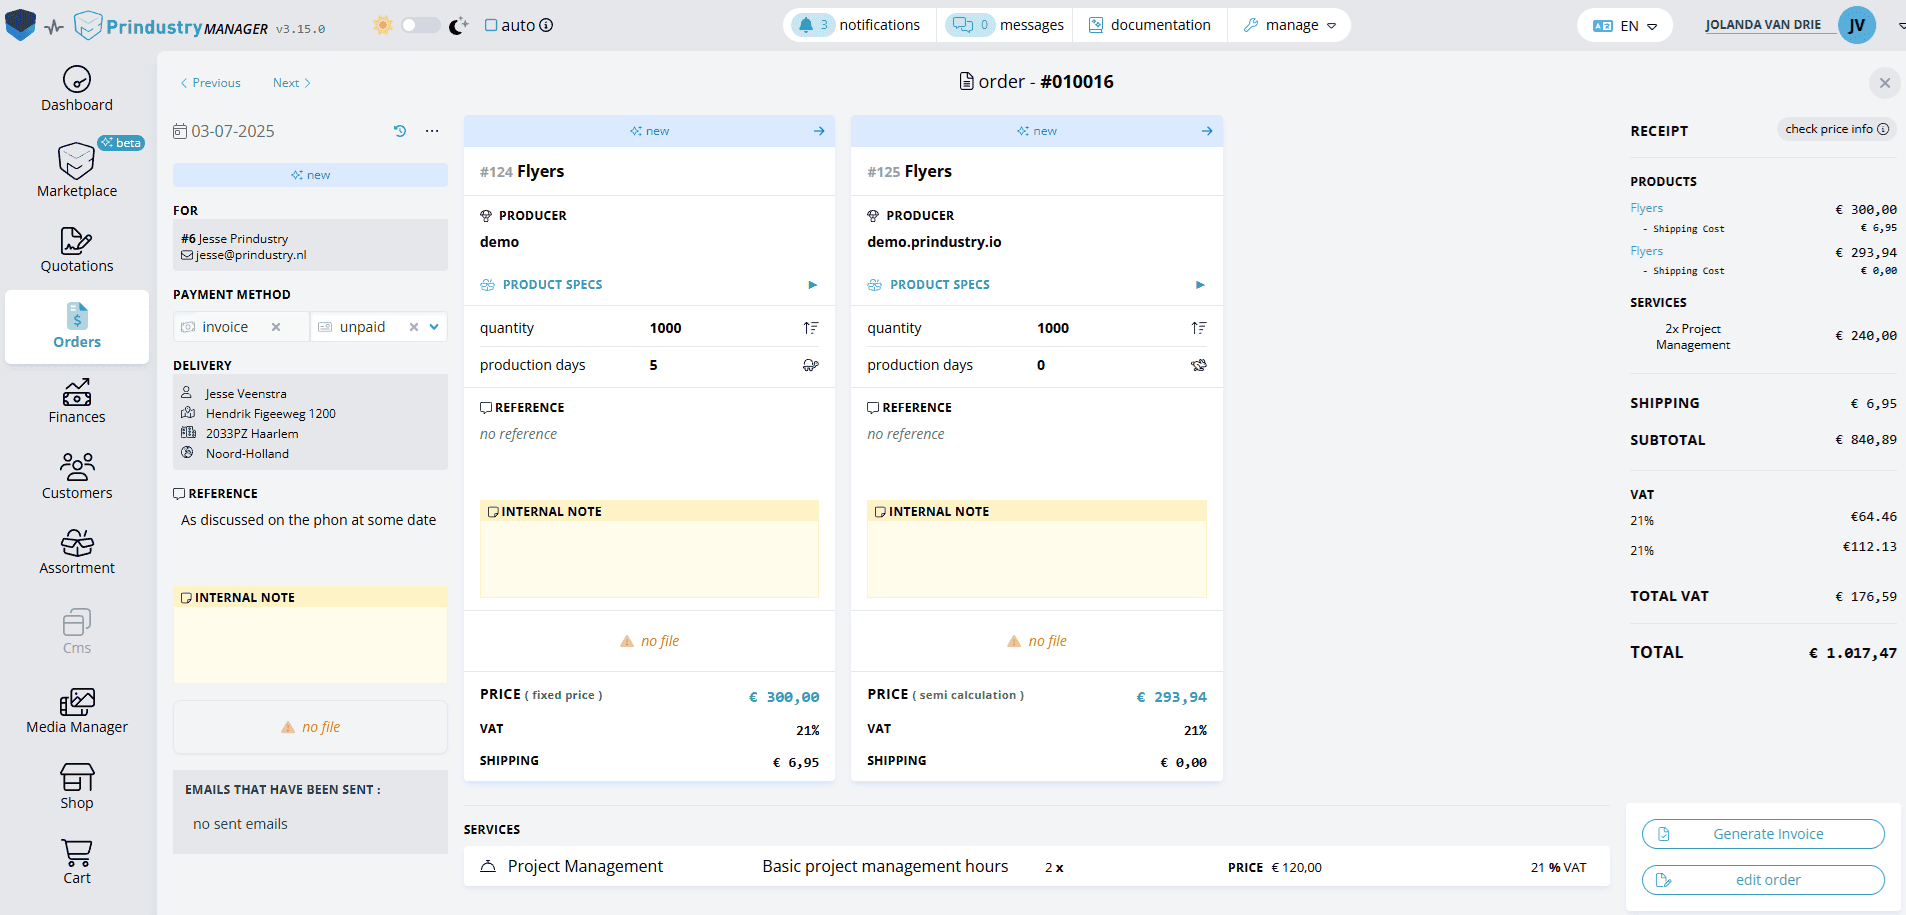Open the manage dropdown menu
This screenshot has height=915, width=1906.
(x=1290, y=25)
